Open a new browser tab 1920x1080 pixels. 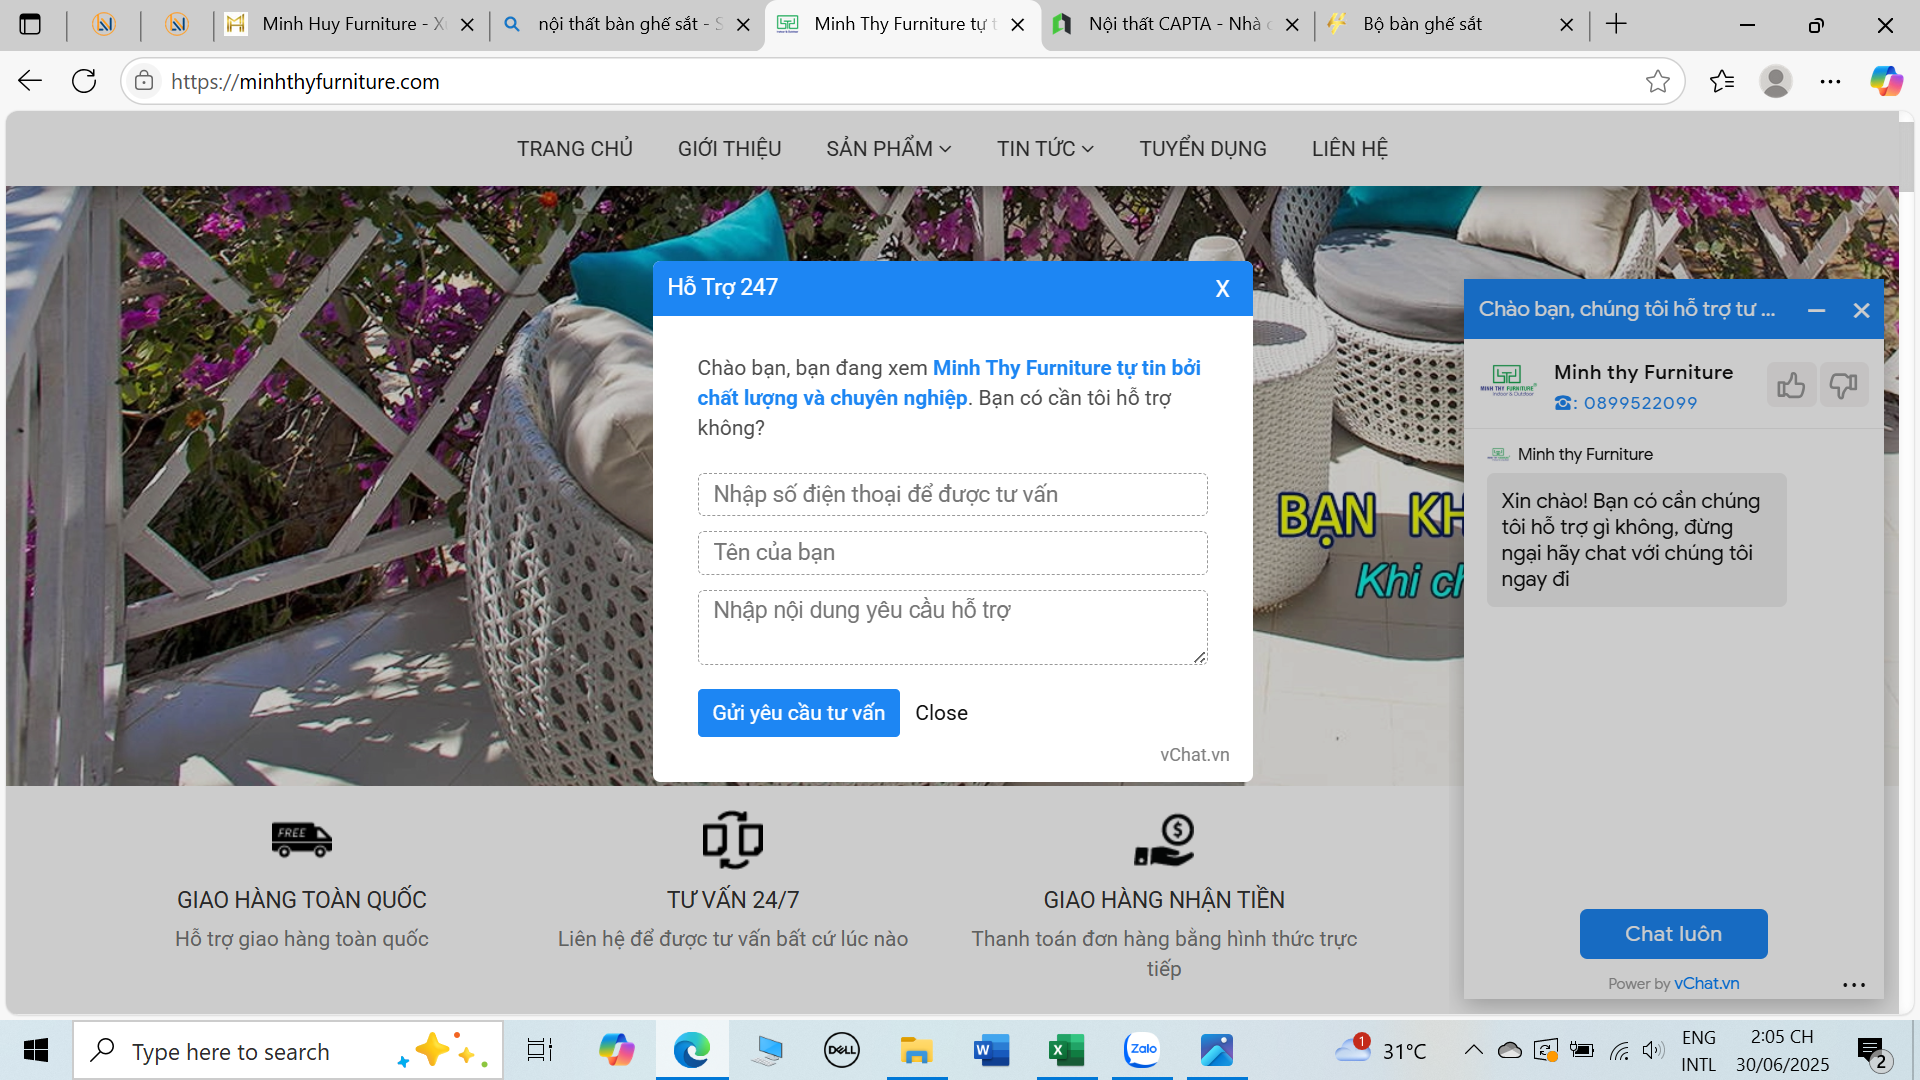pos(1616,24)
